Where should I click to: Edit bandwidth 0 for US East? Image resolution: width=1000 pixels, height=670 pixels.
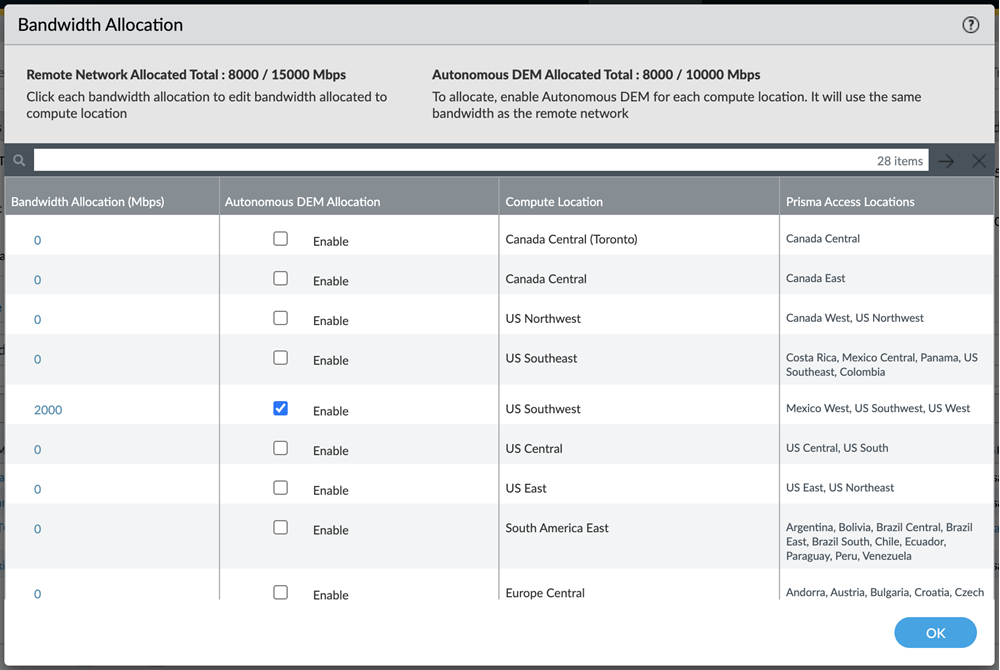click(x=38, y=489)
